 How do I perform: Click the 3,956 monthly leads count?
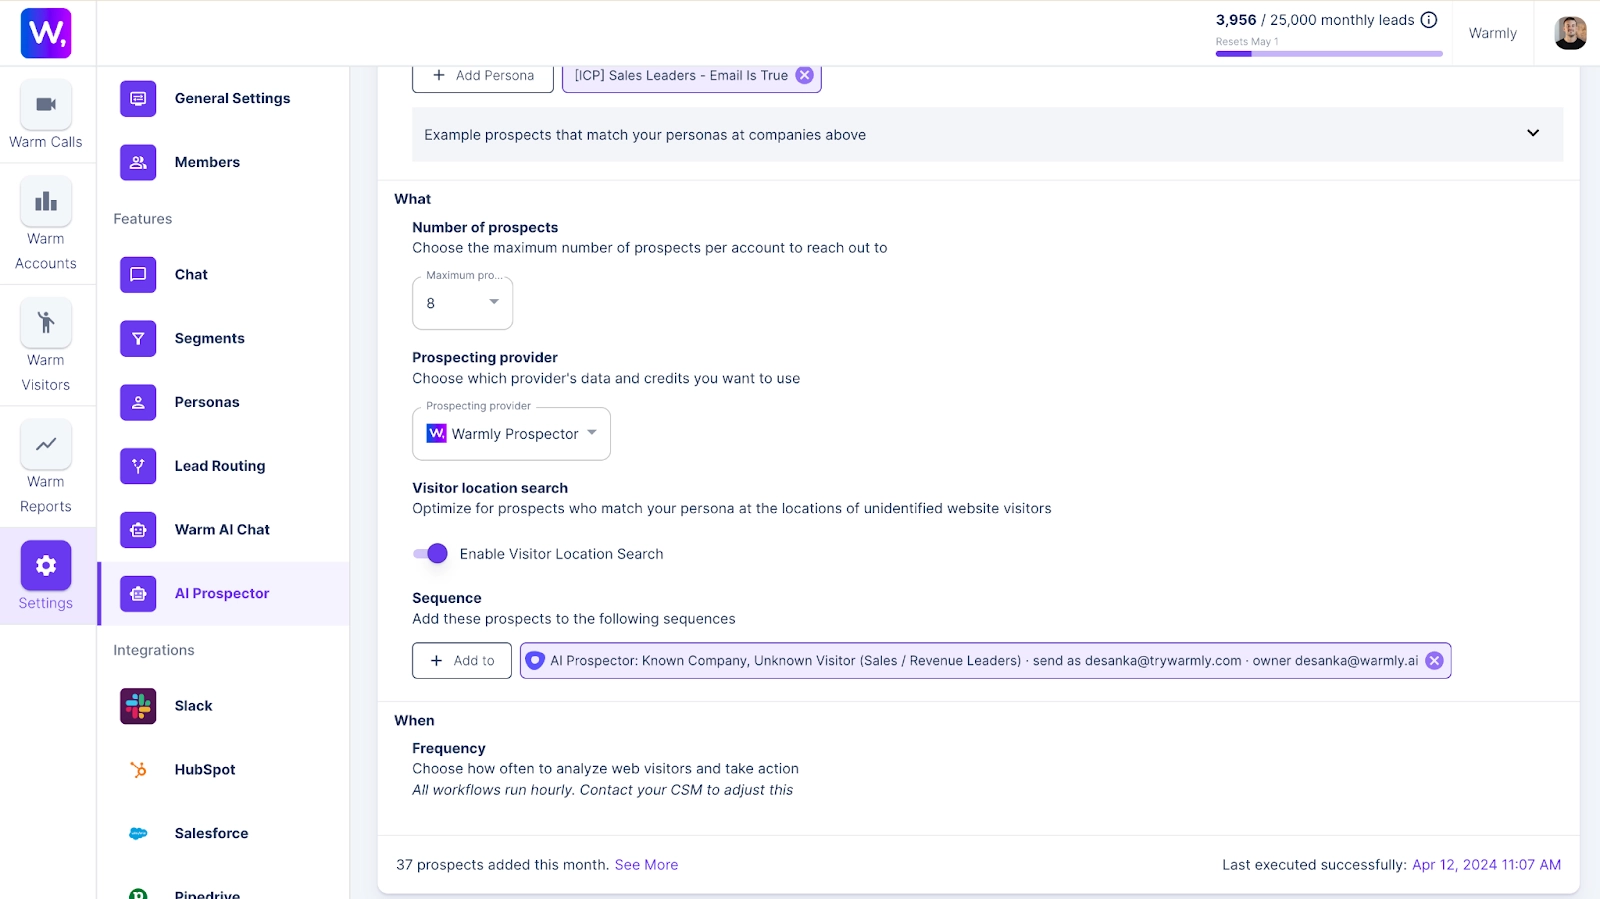click(1236, 20)
